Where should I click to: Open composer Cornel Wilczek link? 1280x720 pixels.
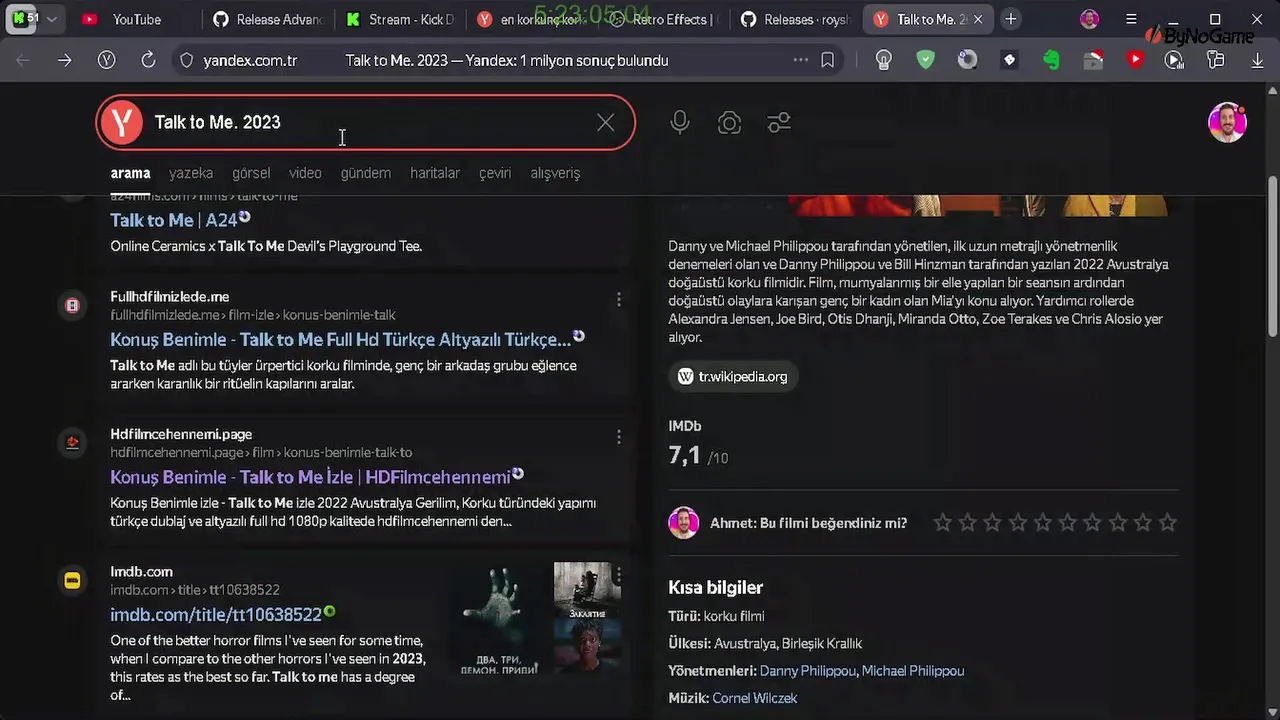pyautogui.click(x=755, y=698)
